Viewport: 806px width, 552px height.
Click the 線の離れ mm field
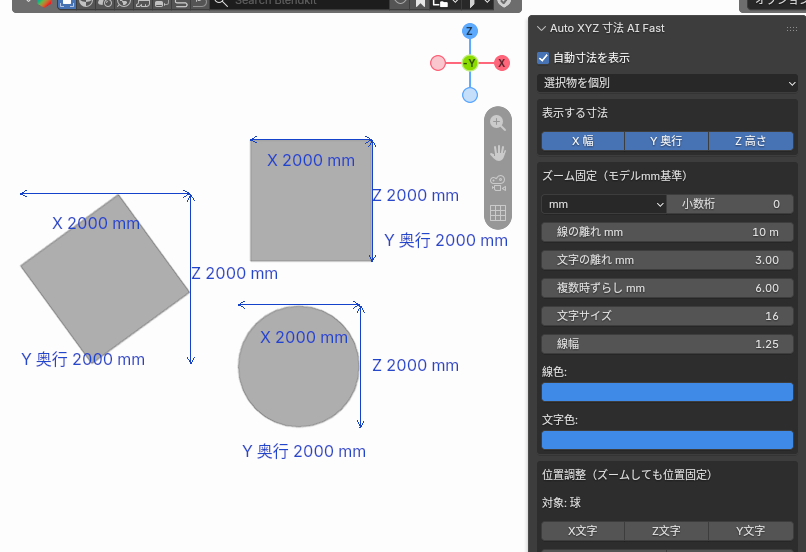[x=667, y=232]
